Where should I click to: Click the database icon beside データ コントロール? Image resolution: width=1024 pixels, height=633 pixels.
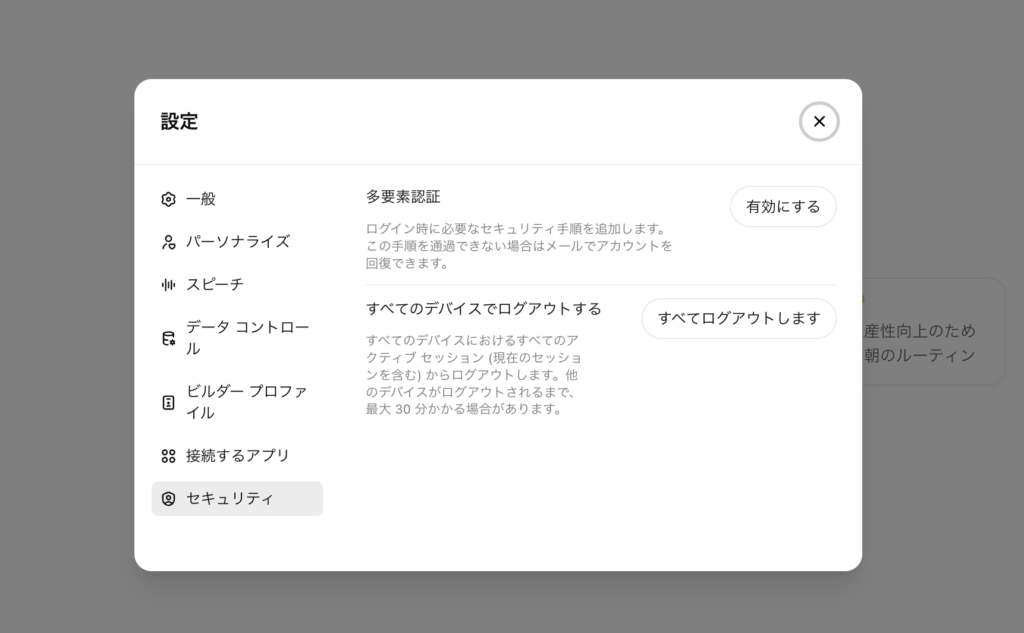click(168, 339)
